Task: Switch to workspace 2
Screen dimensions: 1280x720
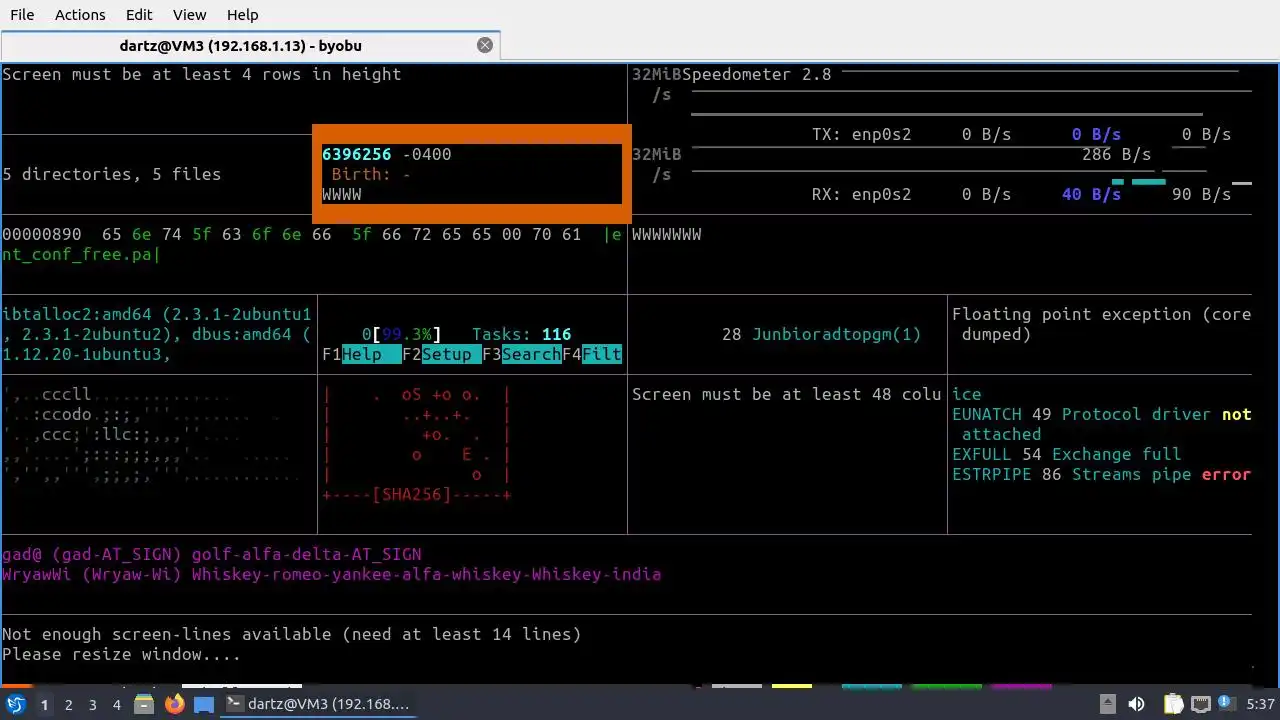Action: point(68,704)
